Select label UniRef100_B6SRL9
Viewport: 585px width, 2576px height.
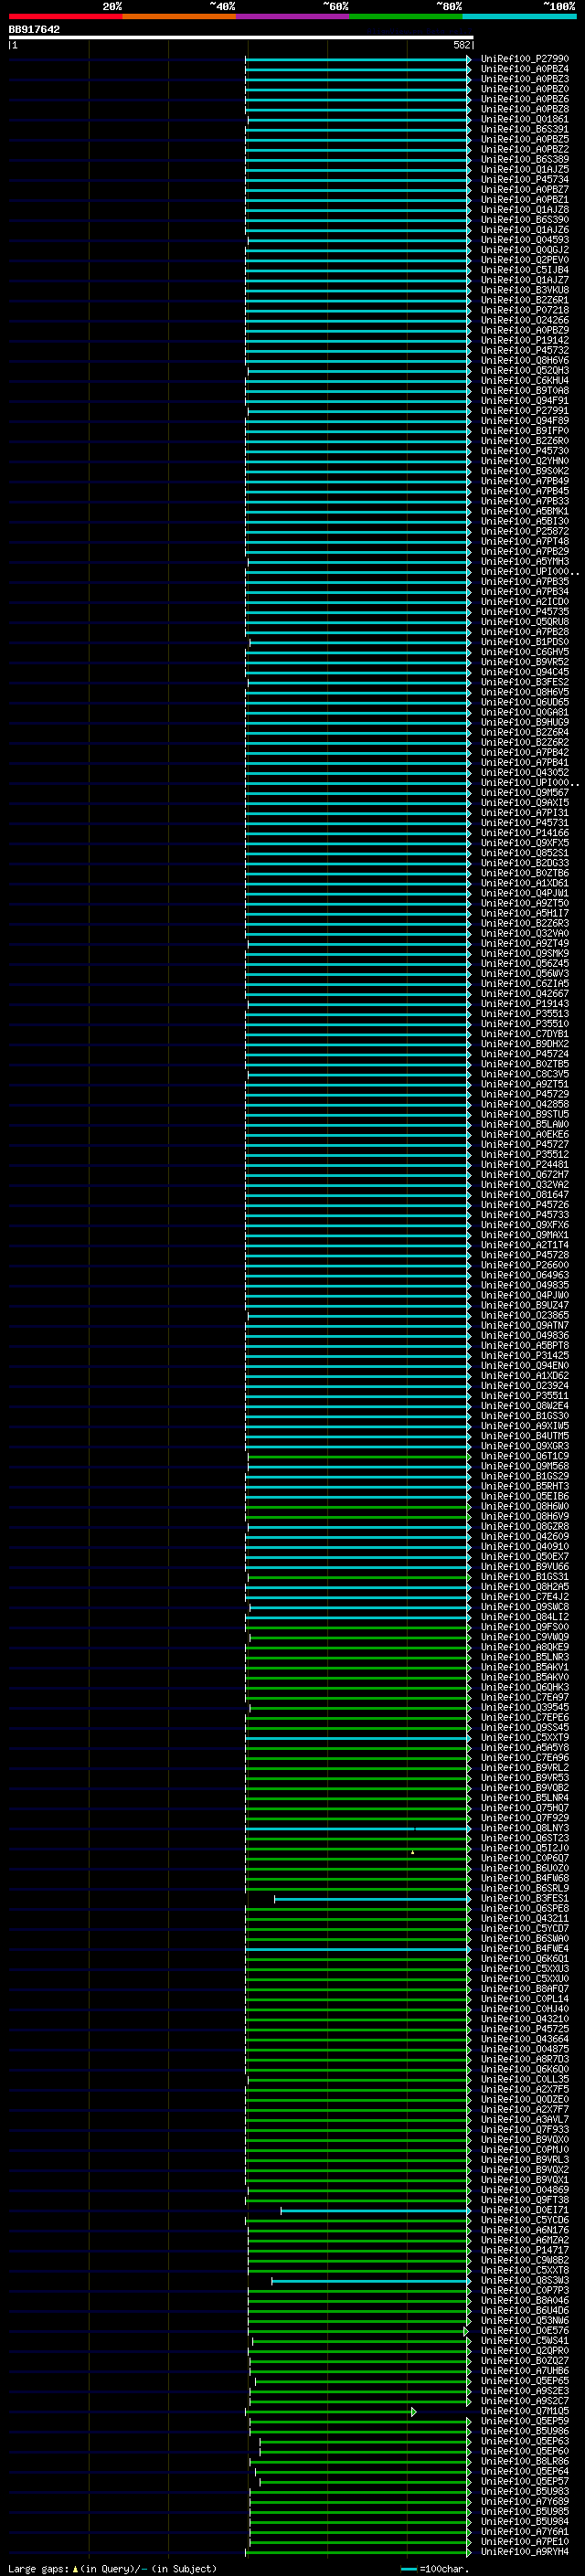[x=525, y=1888]
